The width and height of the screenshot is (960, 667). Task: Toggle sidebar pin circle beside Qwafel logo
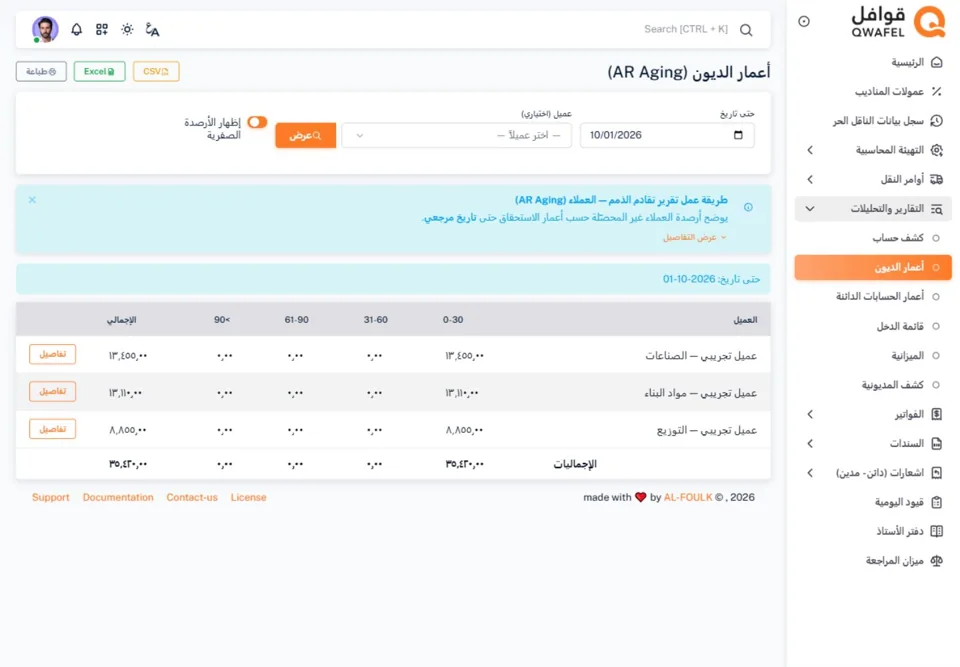coord(804,21)
